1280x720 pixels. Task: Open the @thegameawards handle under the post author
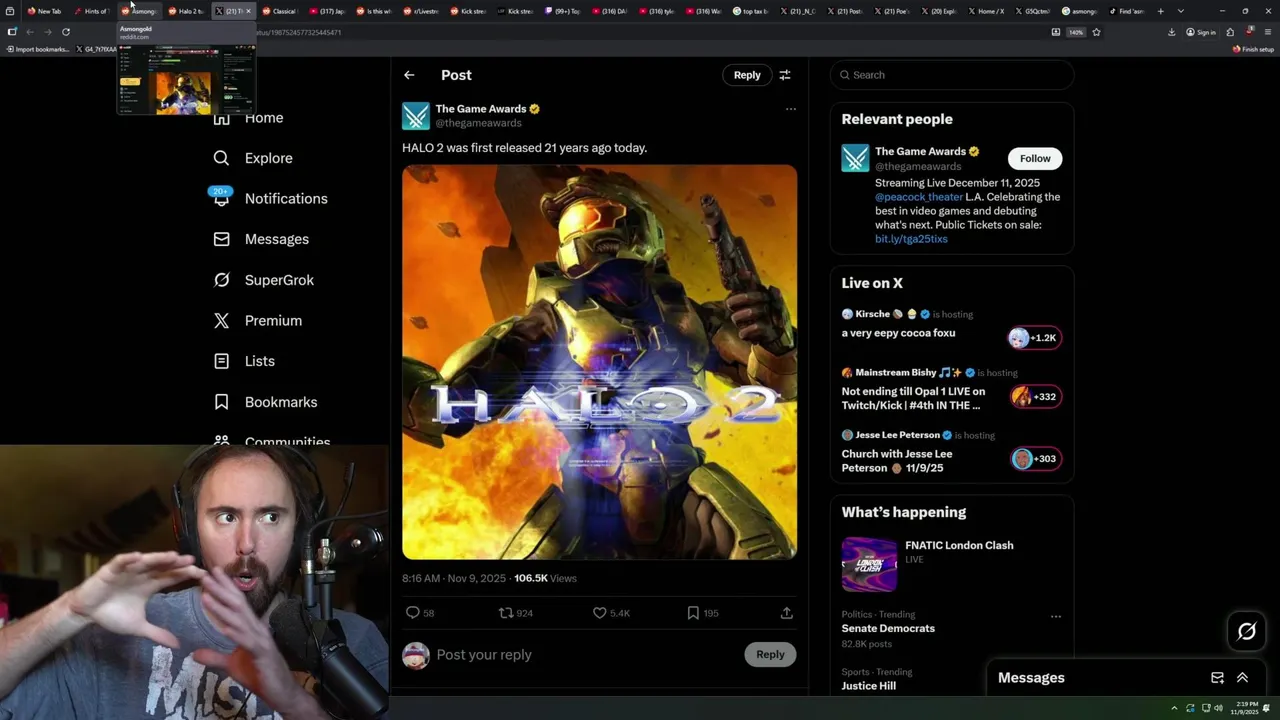pos(478,123)
